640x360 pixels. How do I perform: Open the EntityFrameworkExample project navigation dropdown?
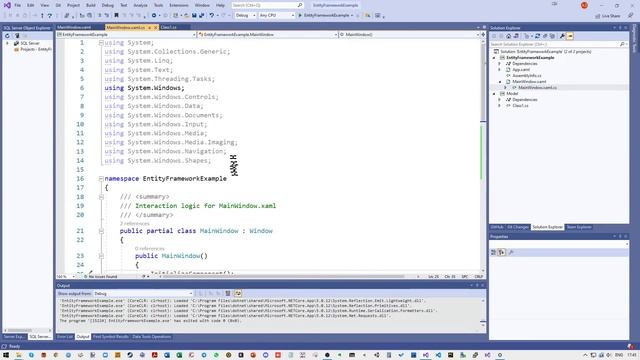pyautogui.click(x=126, y=35)
